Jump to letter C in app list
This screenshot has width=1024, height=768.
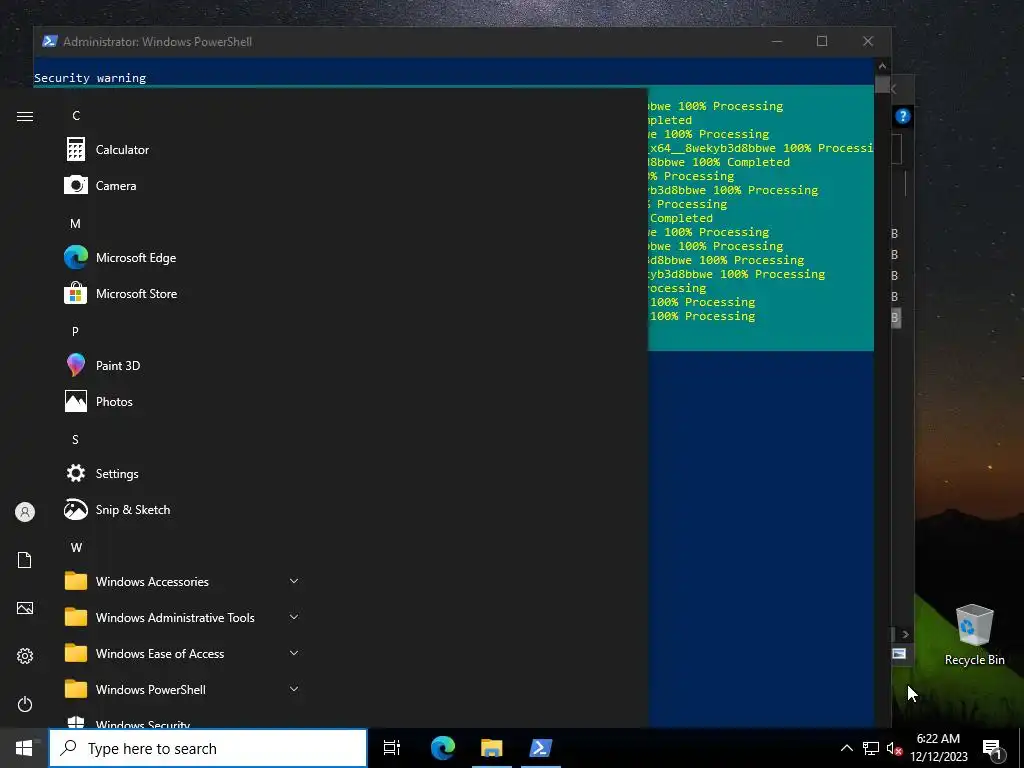(76, 116)
